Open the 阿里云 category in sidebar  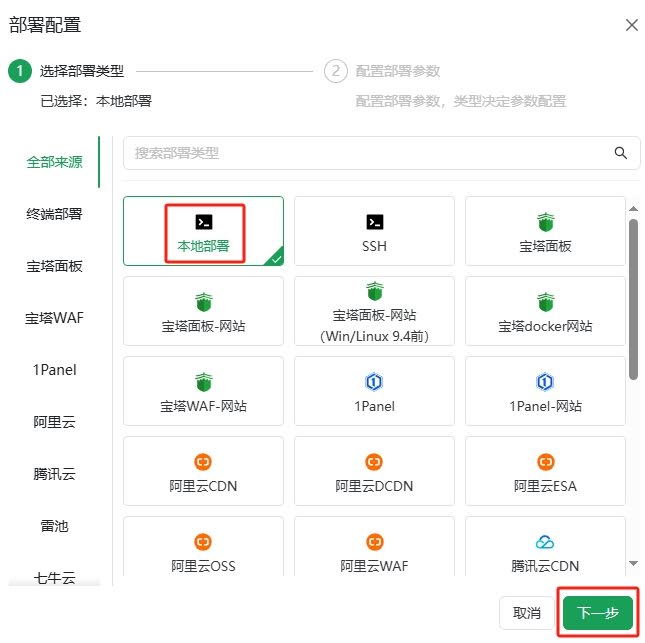click(55, 422)
